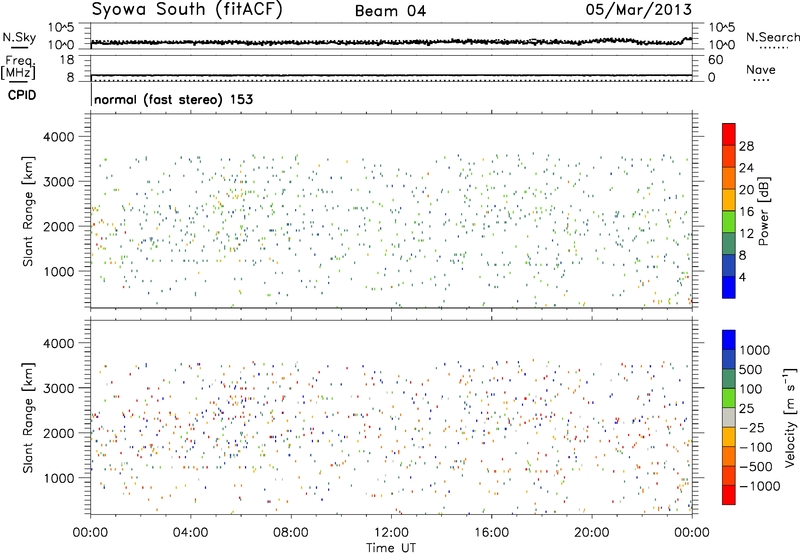The image size is (800, 554).
Task: Select the 'Velocity [m s⁻¹]' colorbar title
Action: coord(791,417)
